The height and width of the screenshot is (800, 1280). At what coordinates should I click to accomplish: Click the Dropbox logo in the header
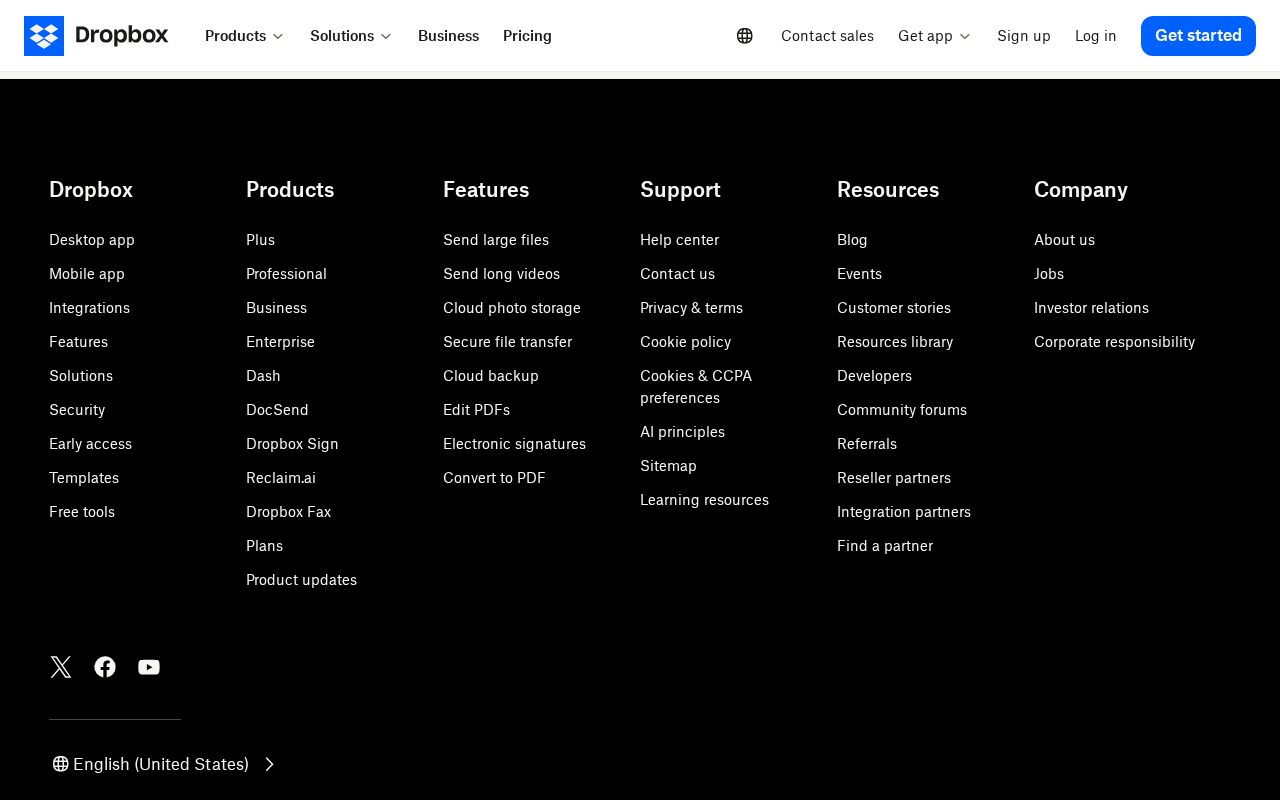click(96, 36)
